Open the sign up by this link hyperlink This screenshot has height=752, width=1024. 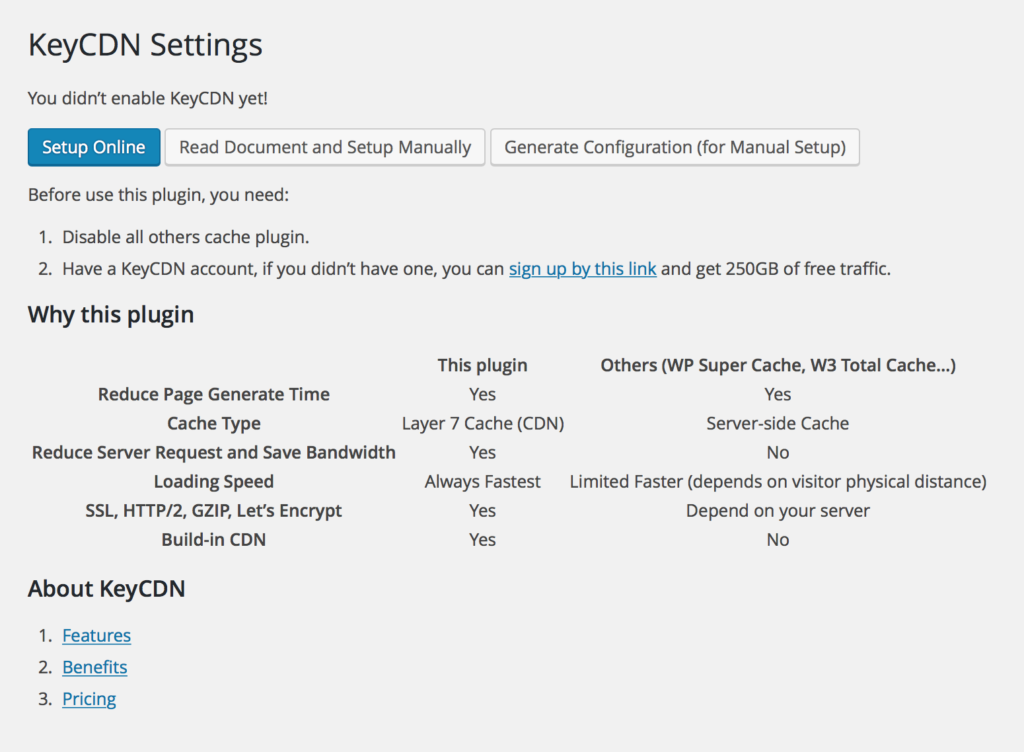click(x=582, y=268)
